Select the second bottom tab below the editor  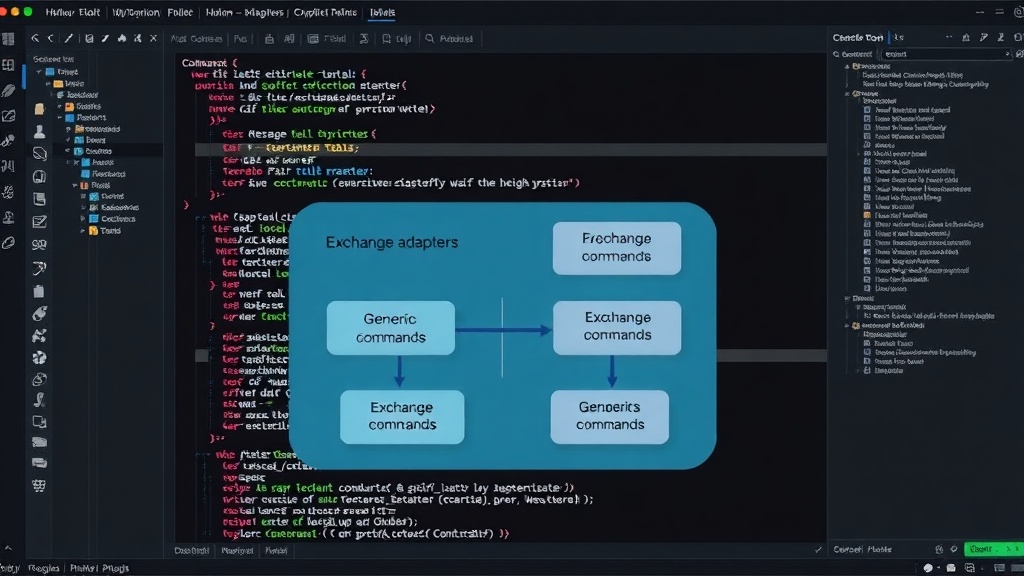click(x=237, y=551)
